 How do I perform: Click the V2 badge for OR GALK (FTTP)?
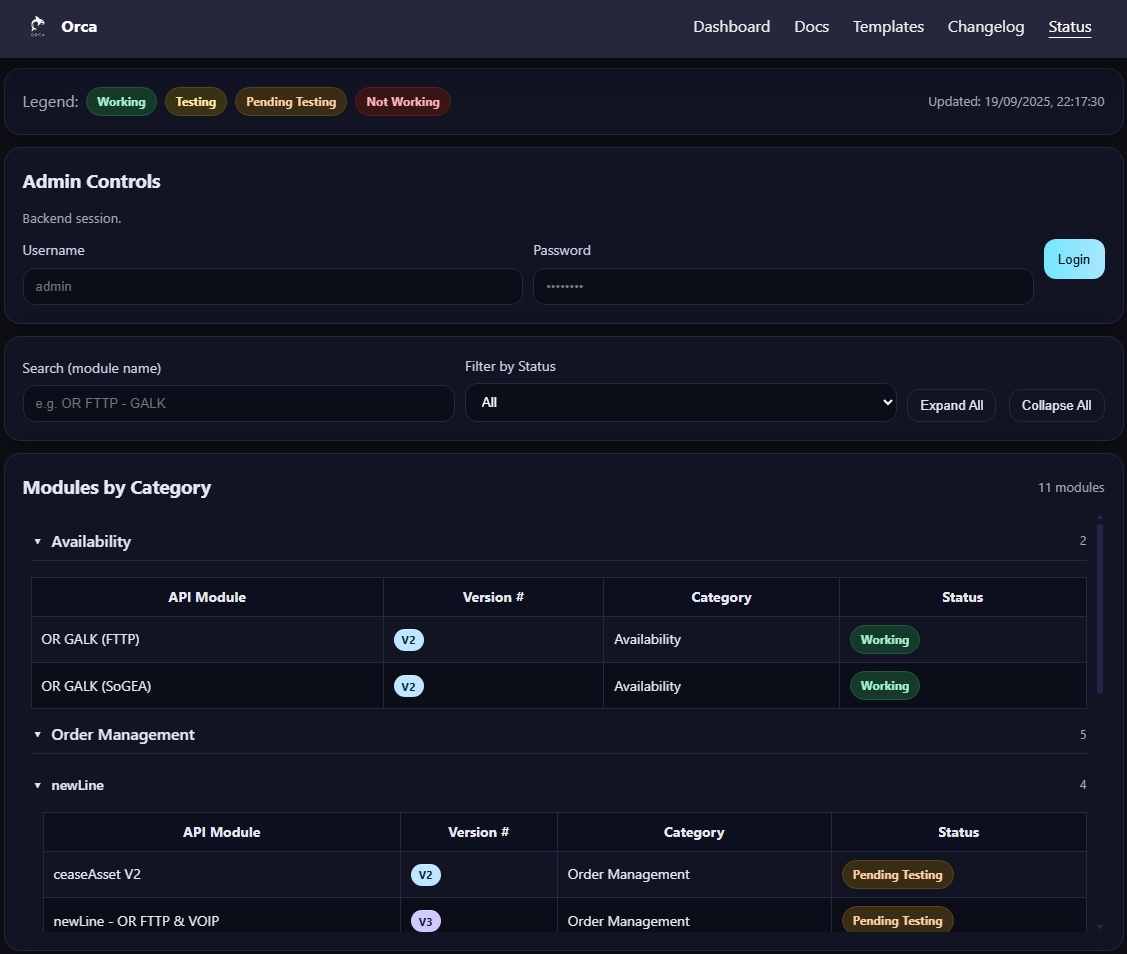coord(409,639)
